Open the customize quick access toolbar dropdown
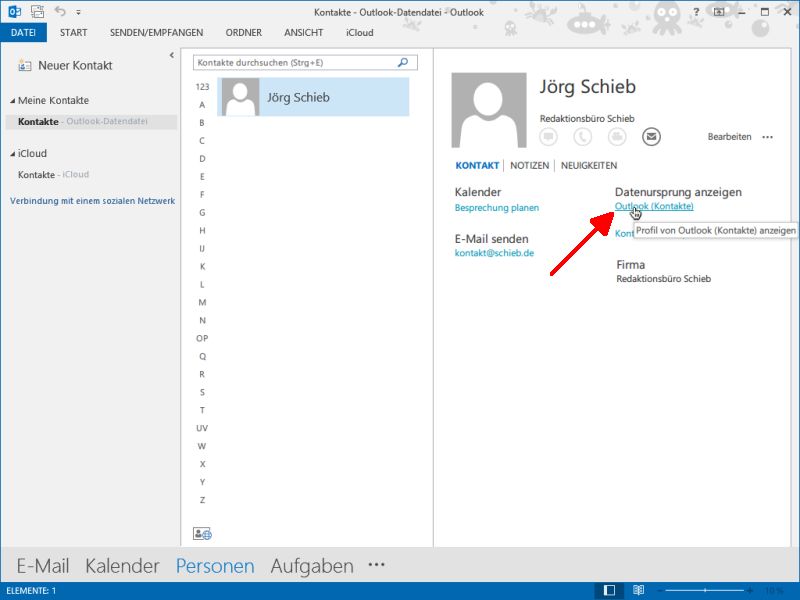The height and width of the screenshot is (600, 800). [x=79, y=12]
